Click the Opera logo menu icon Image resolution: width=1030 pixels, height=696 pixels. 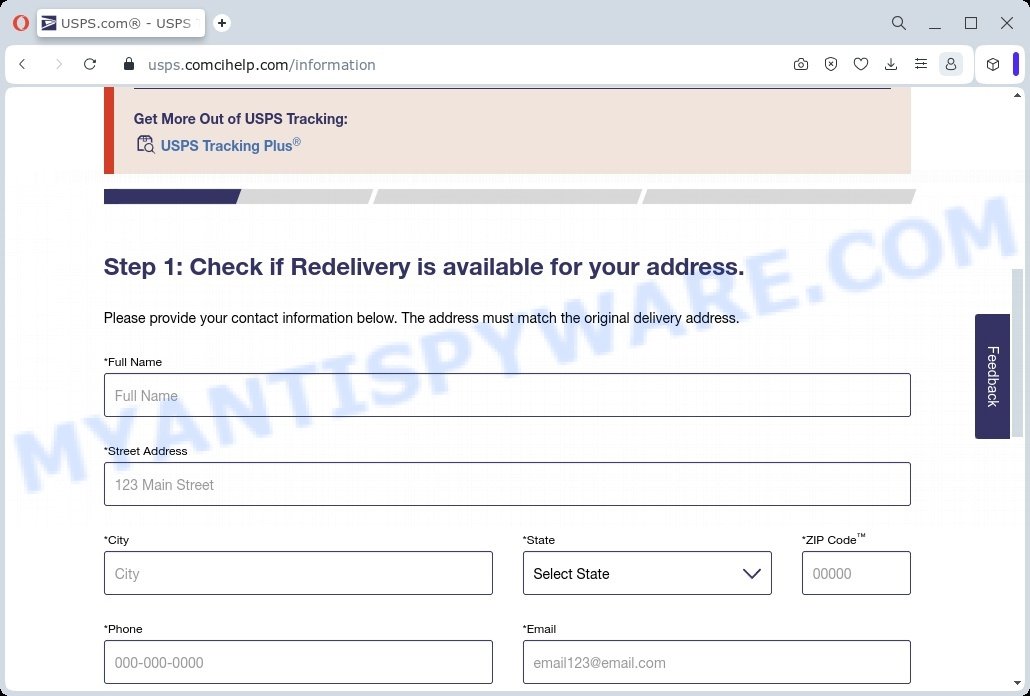20,23
